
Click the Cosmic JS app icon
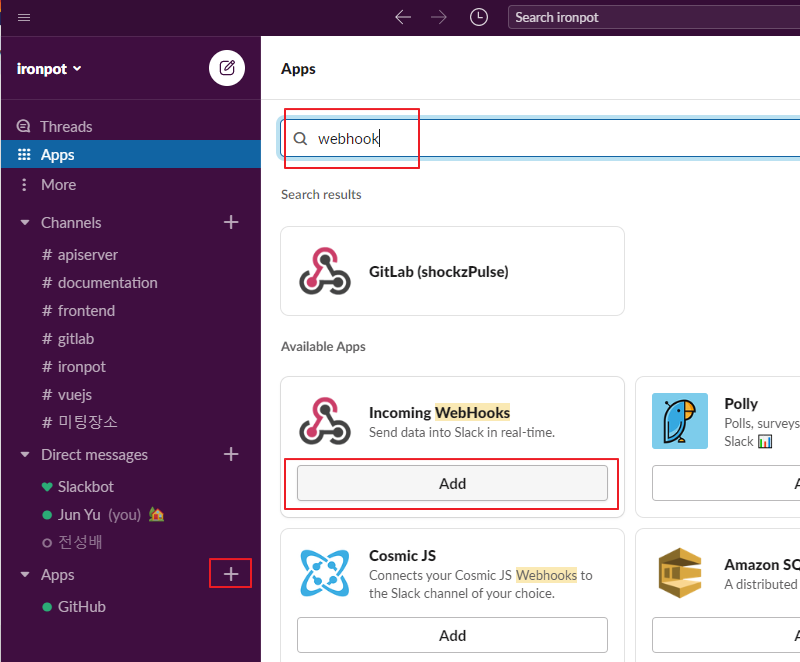325,573
